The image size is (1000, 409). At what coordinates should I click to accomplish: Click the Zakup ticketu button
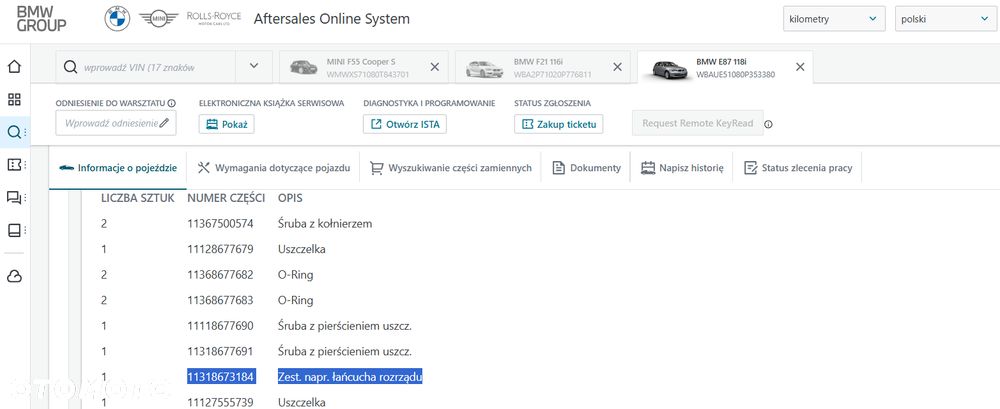pyautogui.click(x=559, y=124)
